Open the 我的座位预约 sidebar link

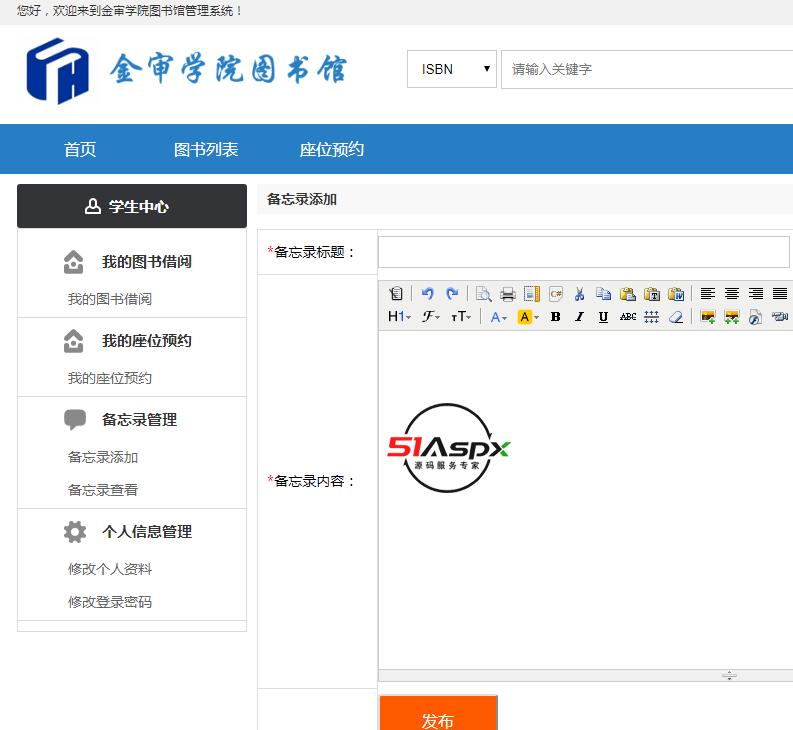coord(110,378)
